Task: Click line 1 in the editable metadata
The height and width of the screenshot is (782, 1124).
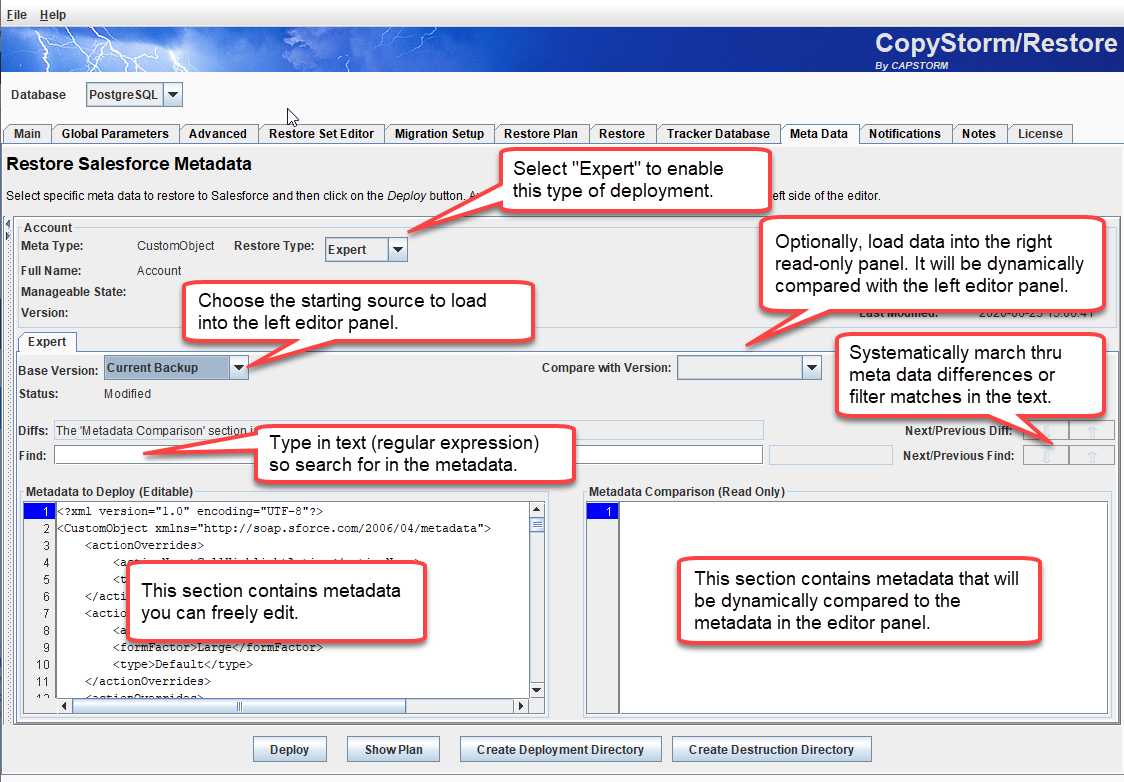Action: (x=190, y=511)
